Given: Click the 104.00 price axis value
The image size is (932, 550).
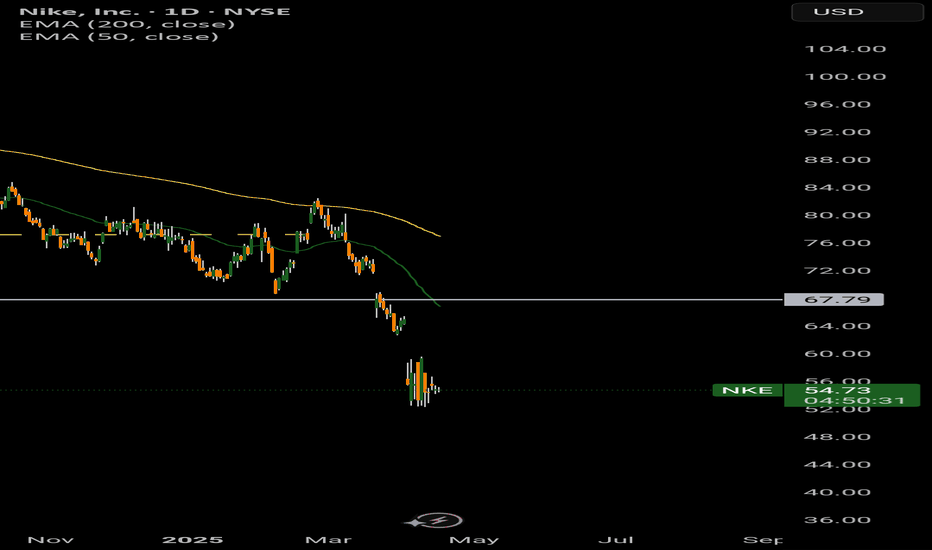Looking at the screenshot, I should 845,49.
